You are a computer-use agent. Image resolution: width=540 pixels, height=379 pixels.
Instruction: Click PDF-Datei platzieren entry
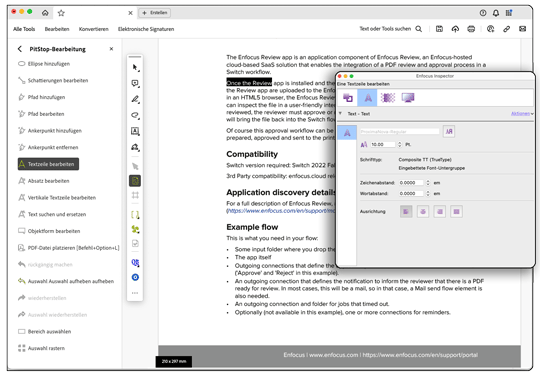pos(69,248)
